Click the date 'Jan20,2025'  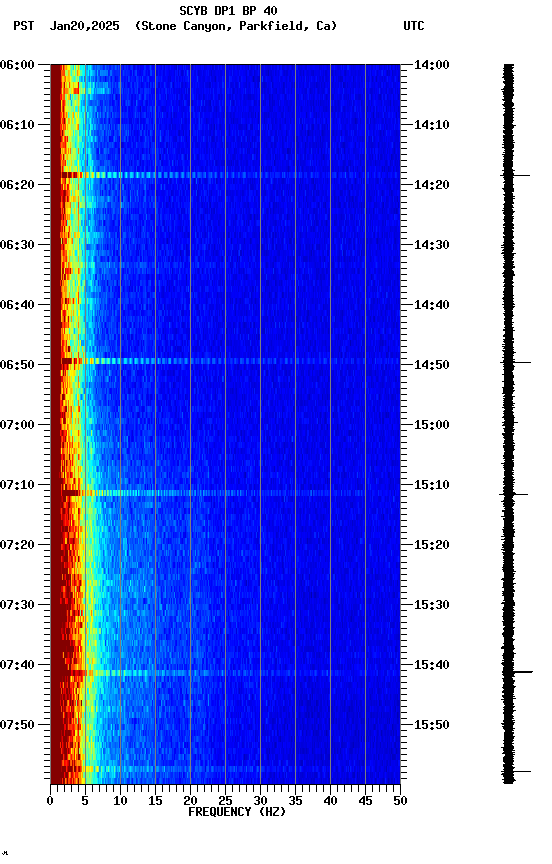(84, 26)
